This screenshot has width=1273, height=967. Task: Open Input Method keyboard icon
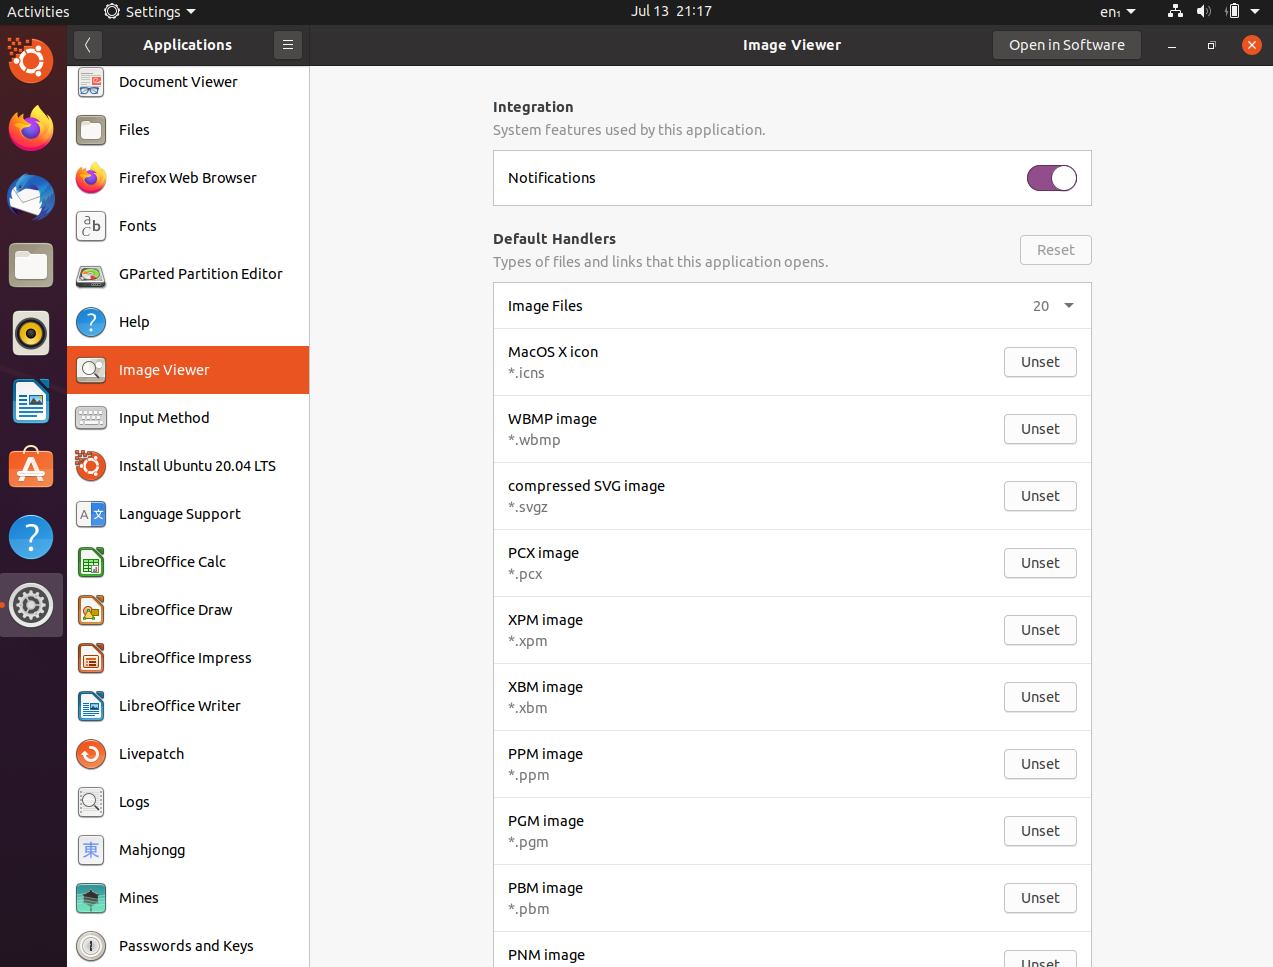[x=91, y=418]
